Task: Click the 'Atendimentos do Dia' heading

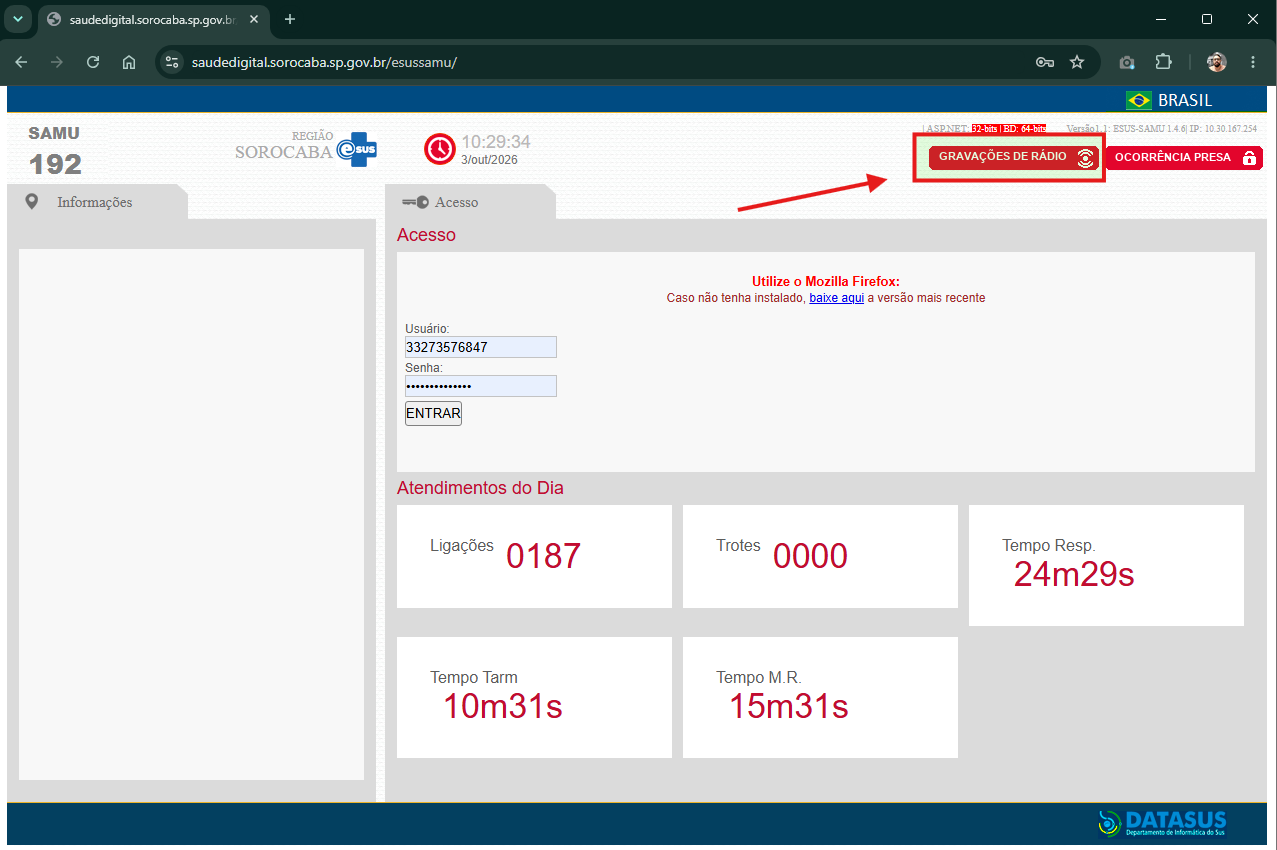Action: (480, 488)
